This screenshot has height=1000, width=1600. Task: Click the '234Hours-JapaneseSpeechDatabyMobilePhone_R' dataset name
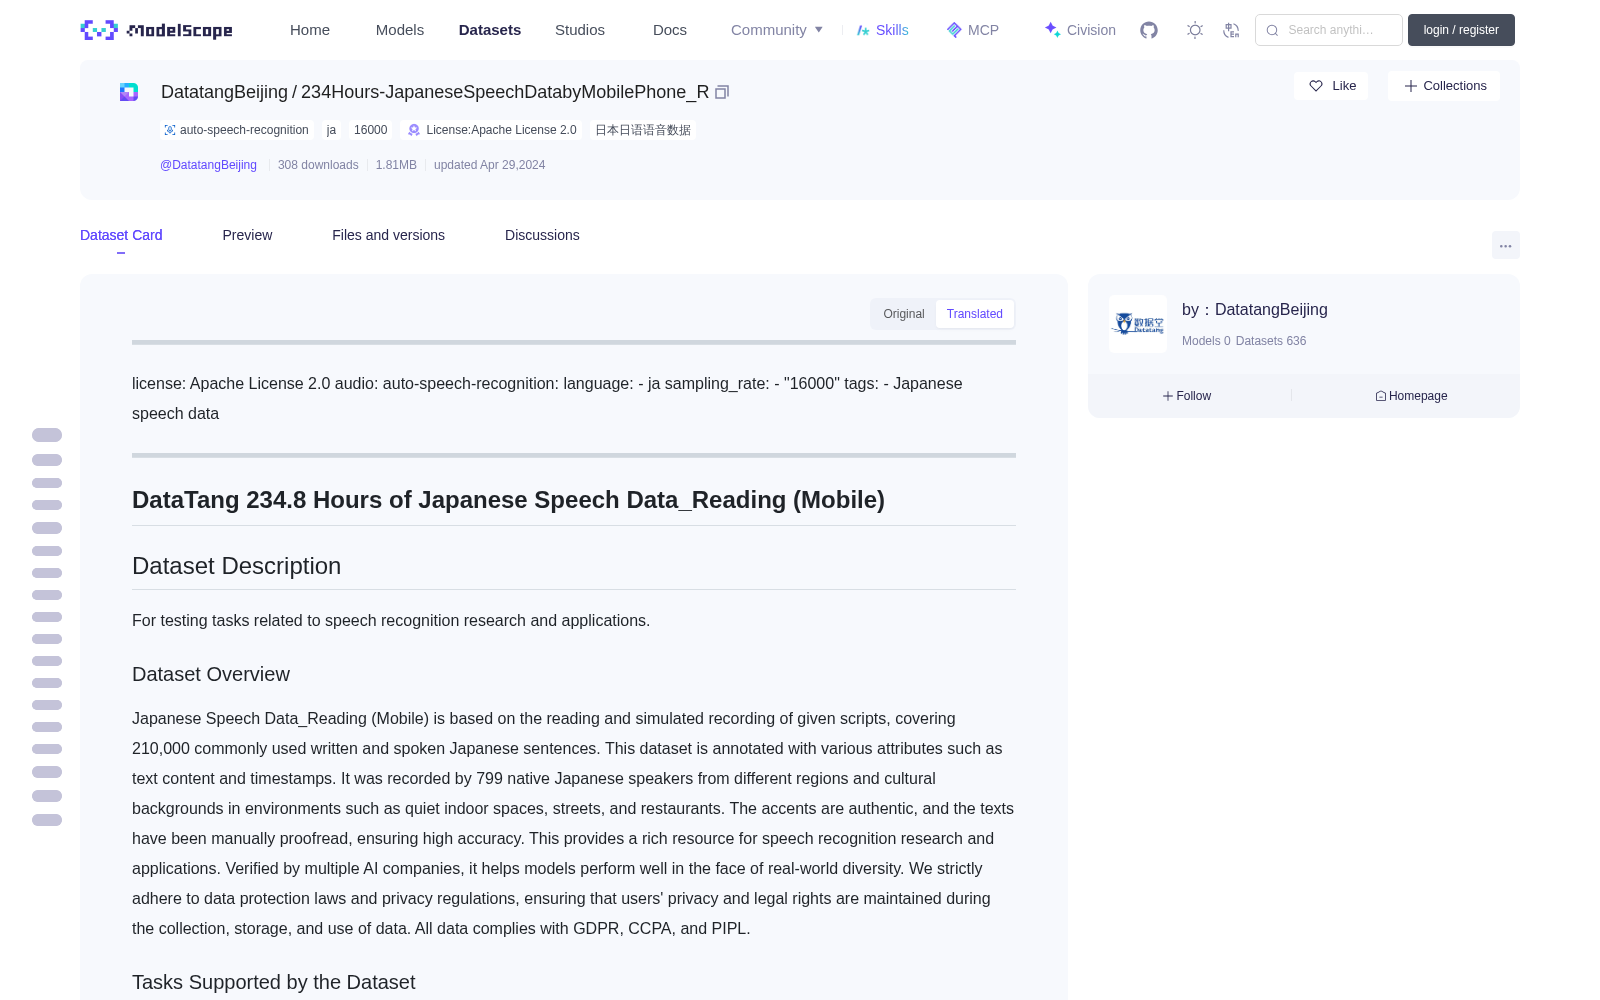click(x=505, y=92)
